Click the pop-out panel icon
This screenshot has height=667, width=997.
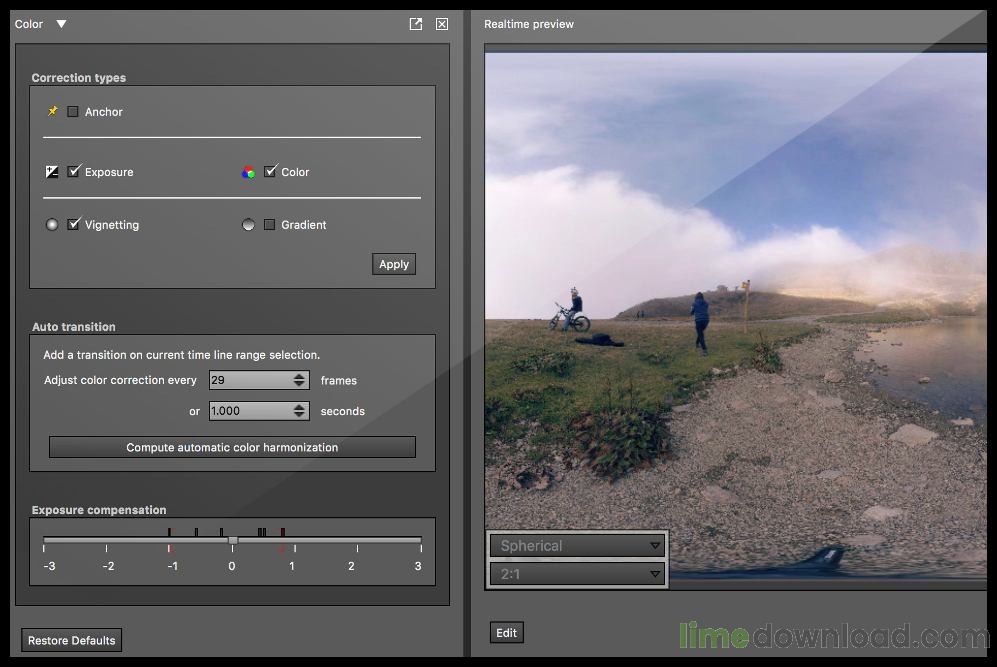click(415, 23)
